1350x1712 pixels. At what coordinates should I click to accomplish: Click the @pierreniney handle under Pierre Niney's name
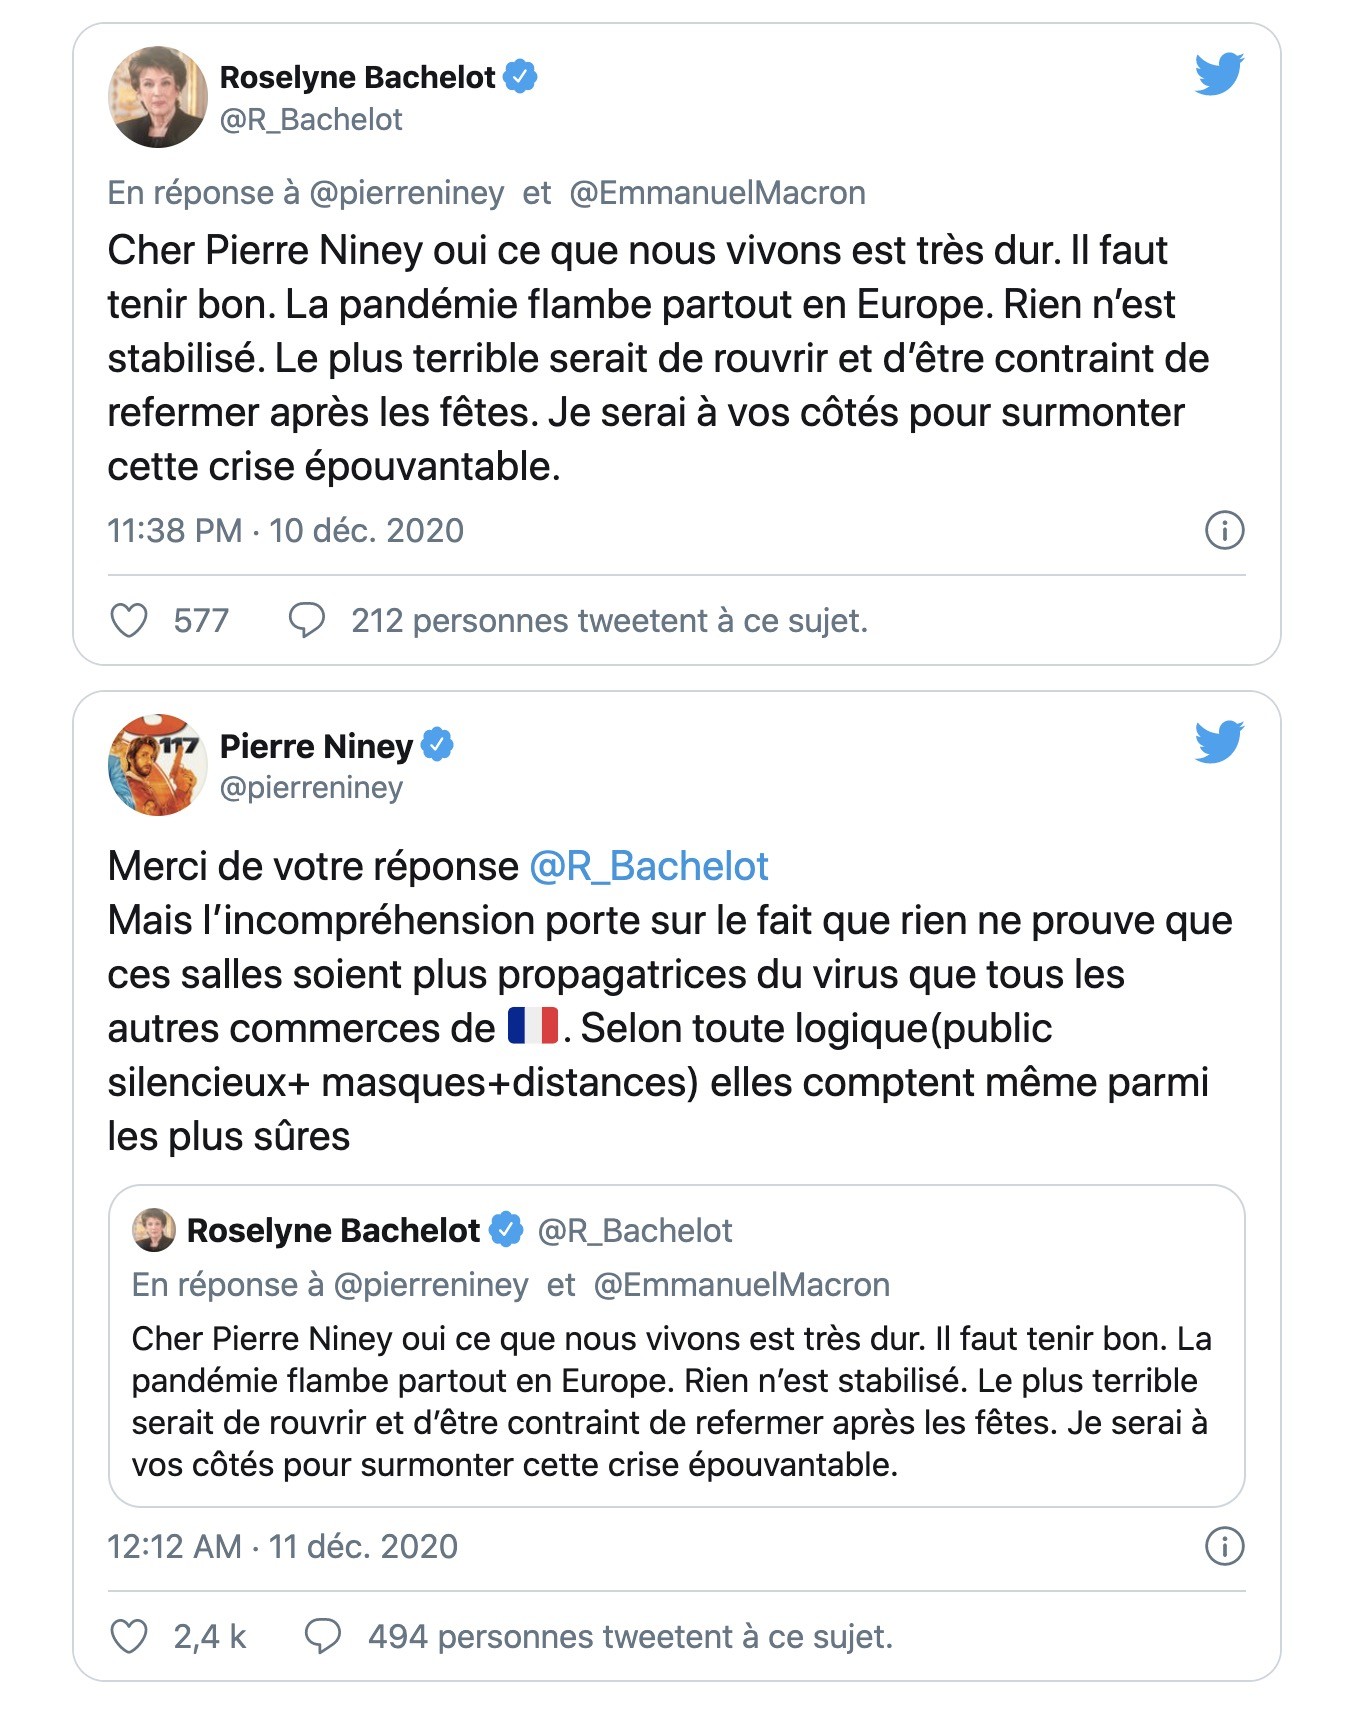[311, 788]
